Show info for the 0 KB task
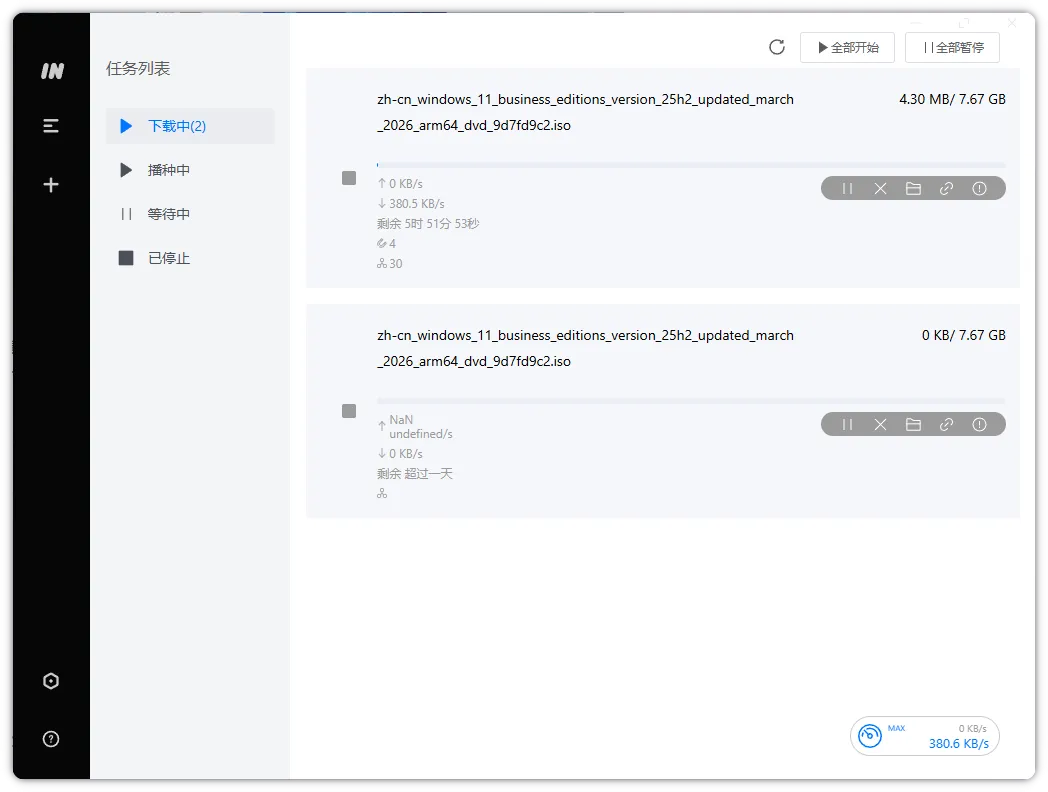The height and width of the screenshot is (792, 1048). click(x=979, y=424)
